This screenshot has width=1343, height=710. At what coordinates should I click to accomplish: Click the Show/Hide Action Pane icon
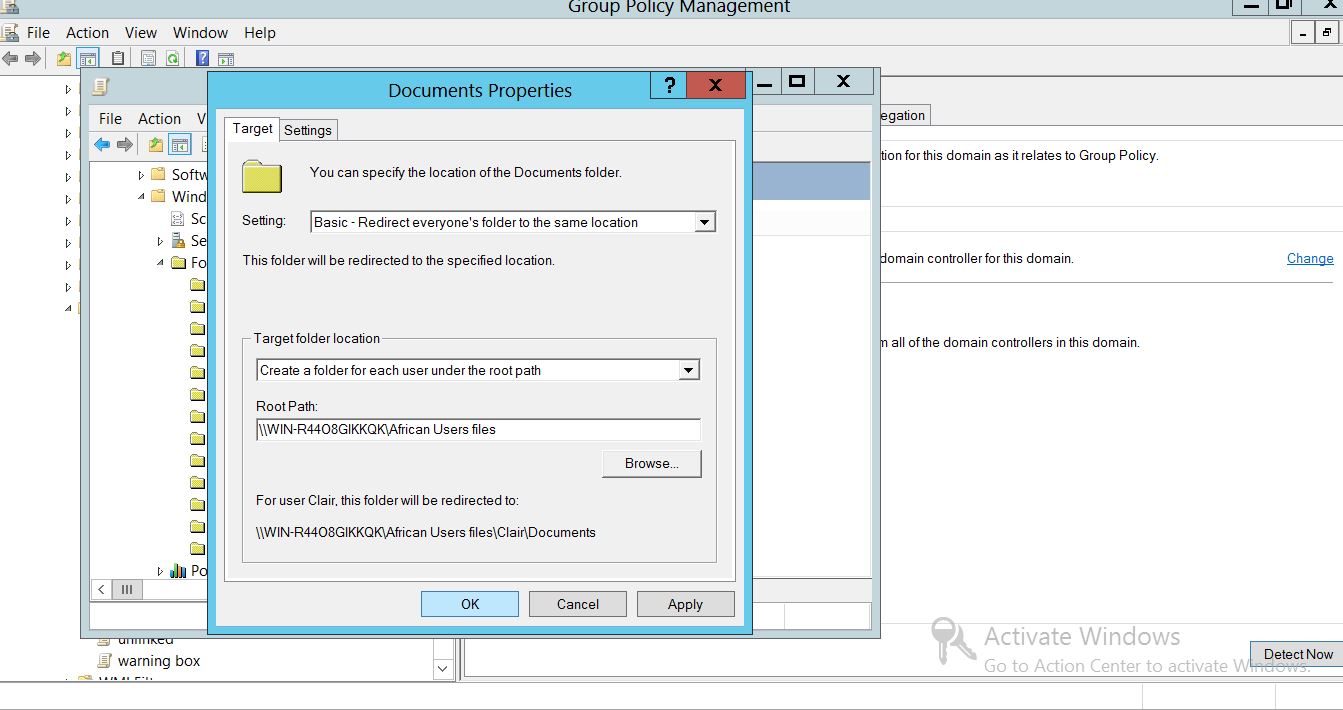click(226, 59)
